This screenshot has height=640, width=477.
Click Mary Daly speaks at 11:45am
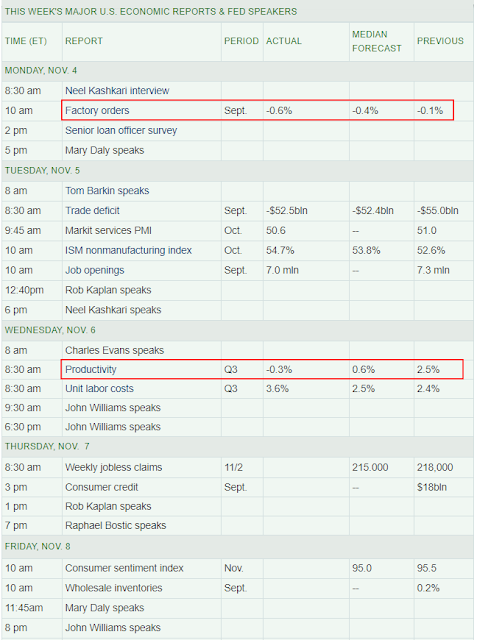coord(104,608)
